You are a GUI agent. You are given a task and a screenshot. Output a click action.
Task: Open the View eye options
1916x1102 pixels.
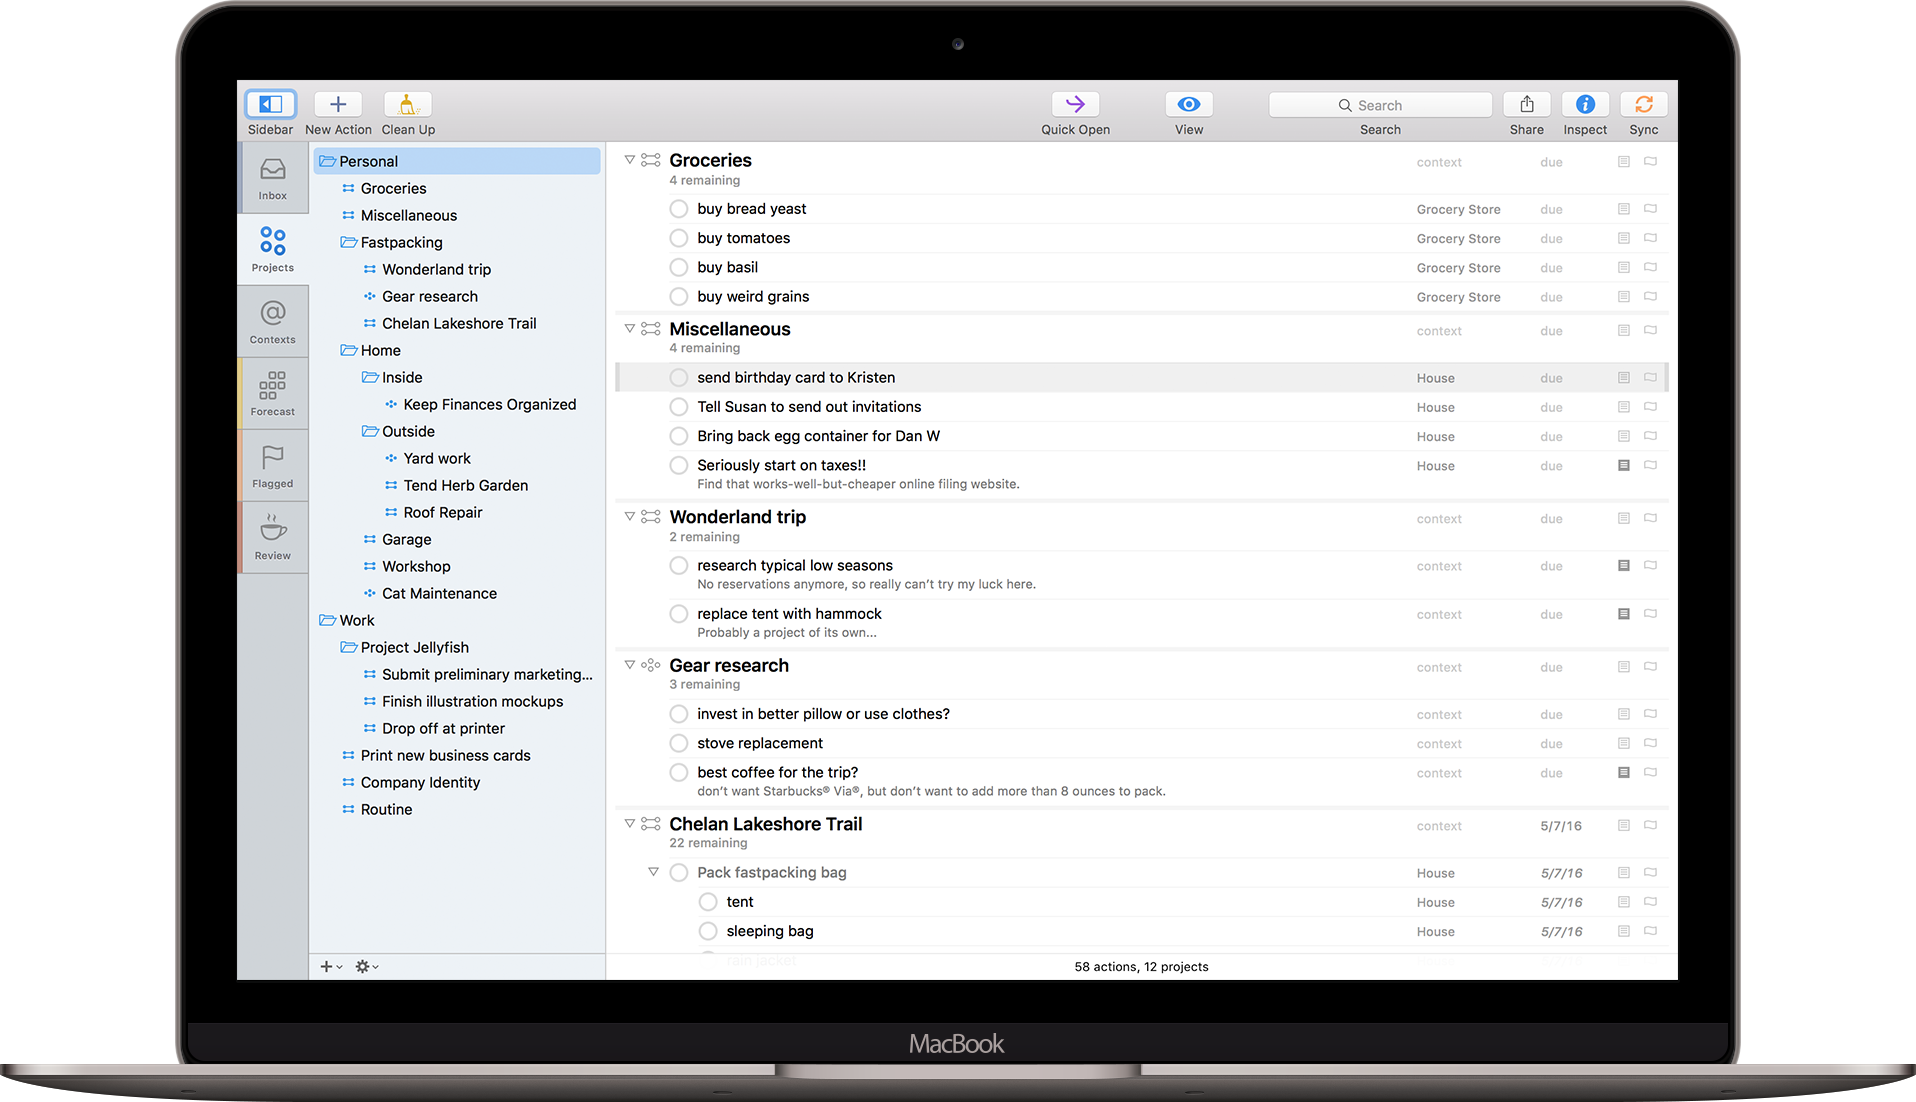tap(1188, 105)
